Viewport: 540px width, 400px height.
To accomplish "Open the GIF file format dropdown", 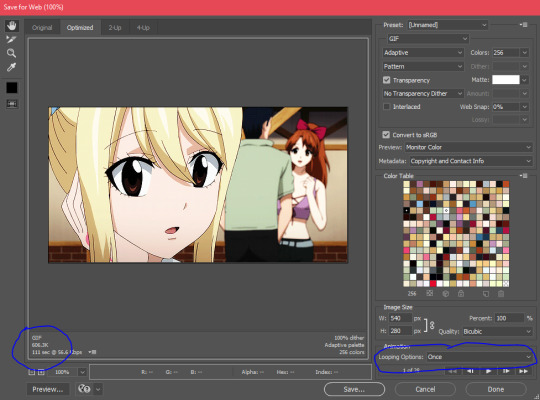I will (428, 39).
